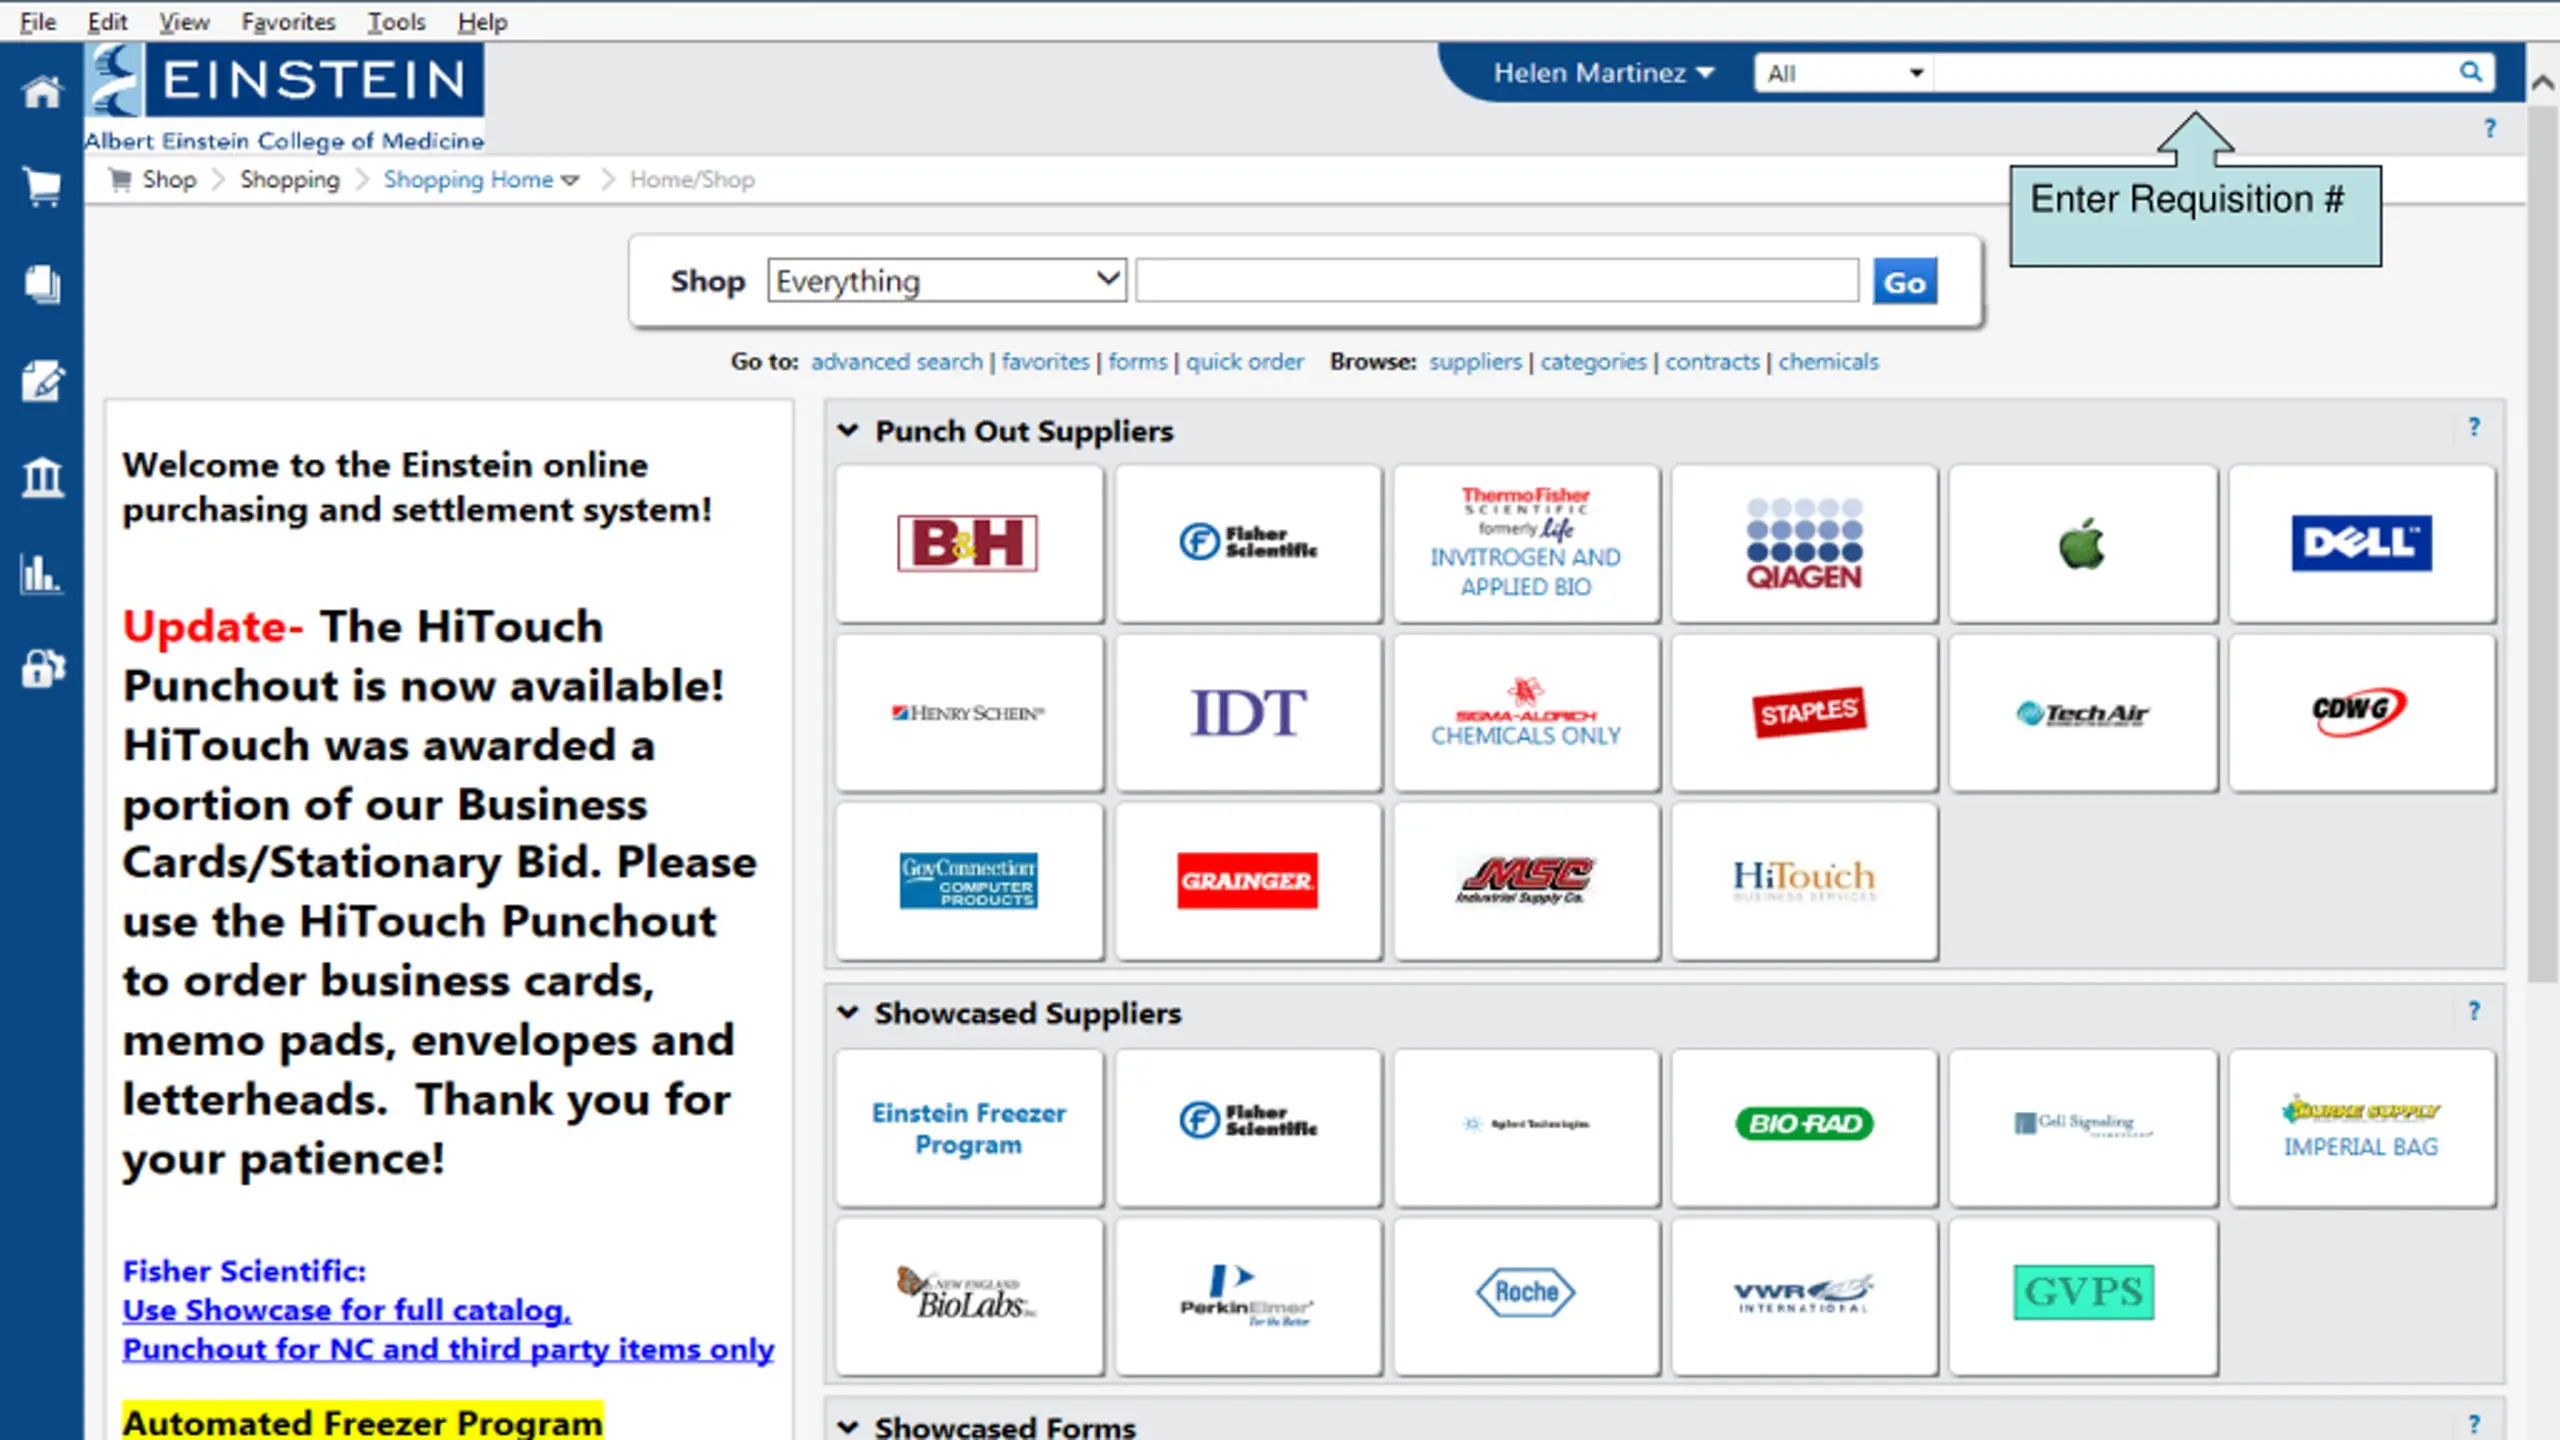
Task: Open the edit form sidebar icon
Action: coord(42,381)
